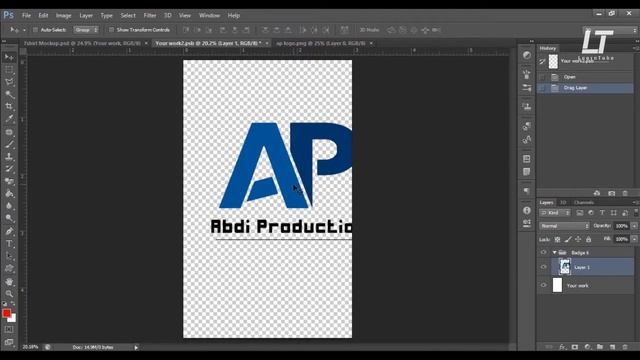The height and width of the screenshot is (360, 640).
Task: Toggle lock position
Action: point(578,240)
